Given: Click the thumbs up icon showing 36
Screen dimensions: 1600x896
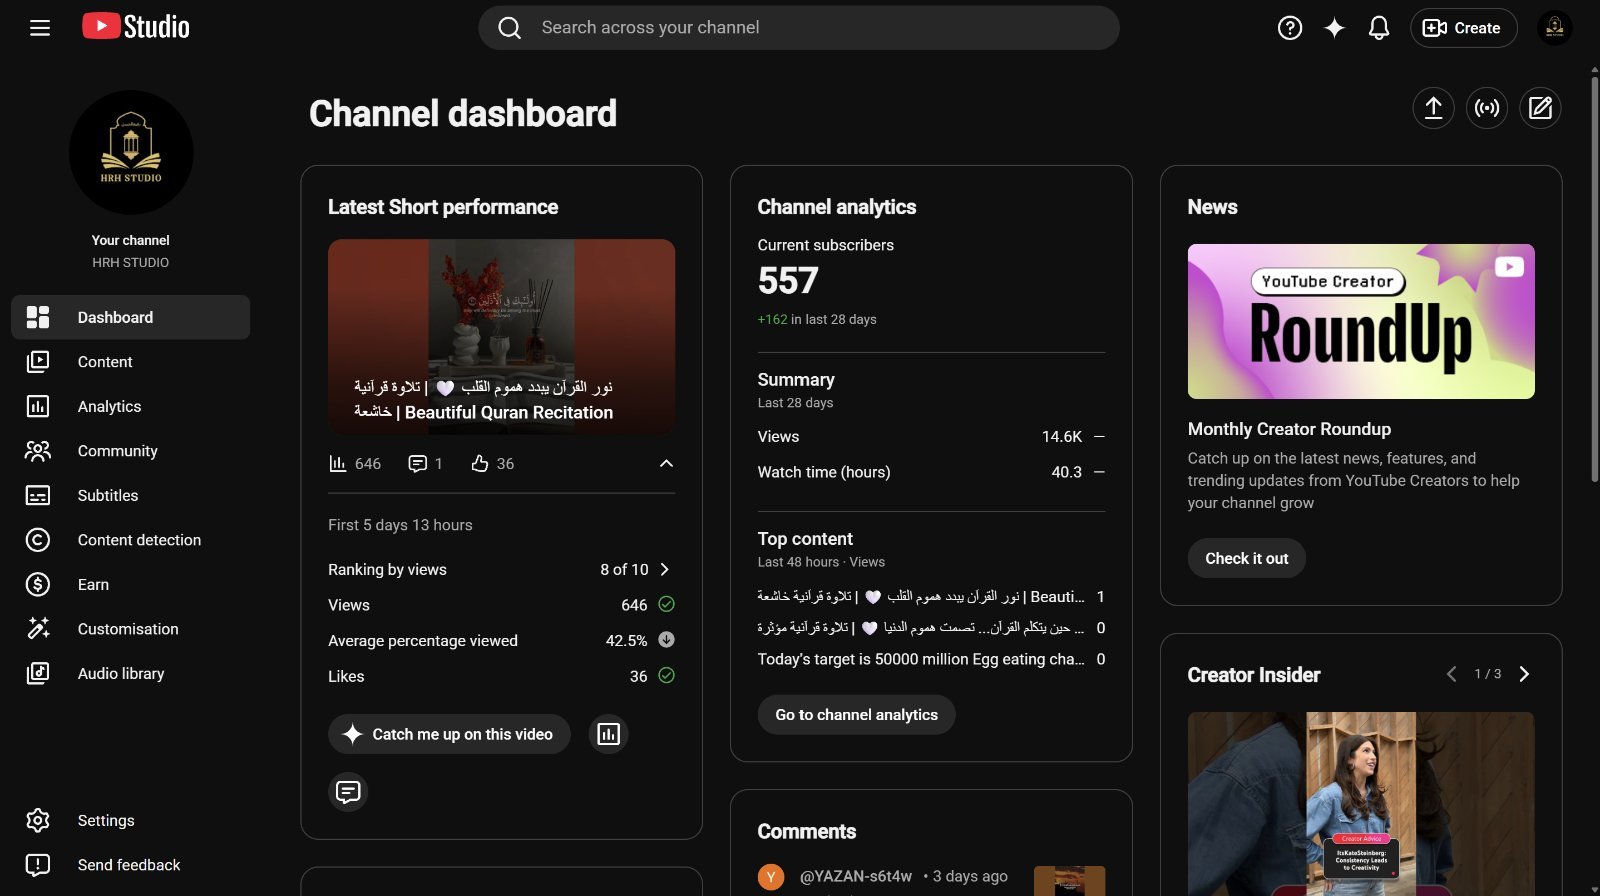Looking at the screenshot, I should tap(480, 464).
